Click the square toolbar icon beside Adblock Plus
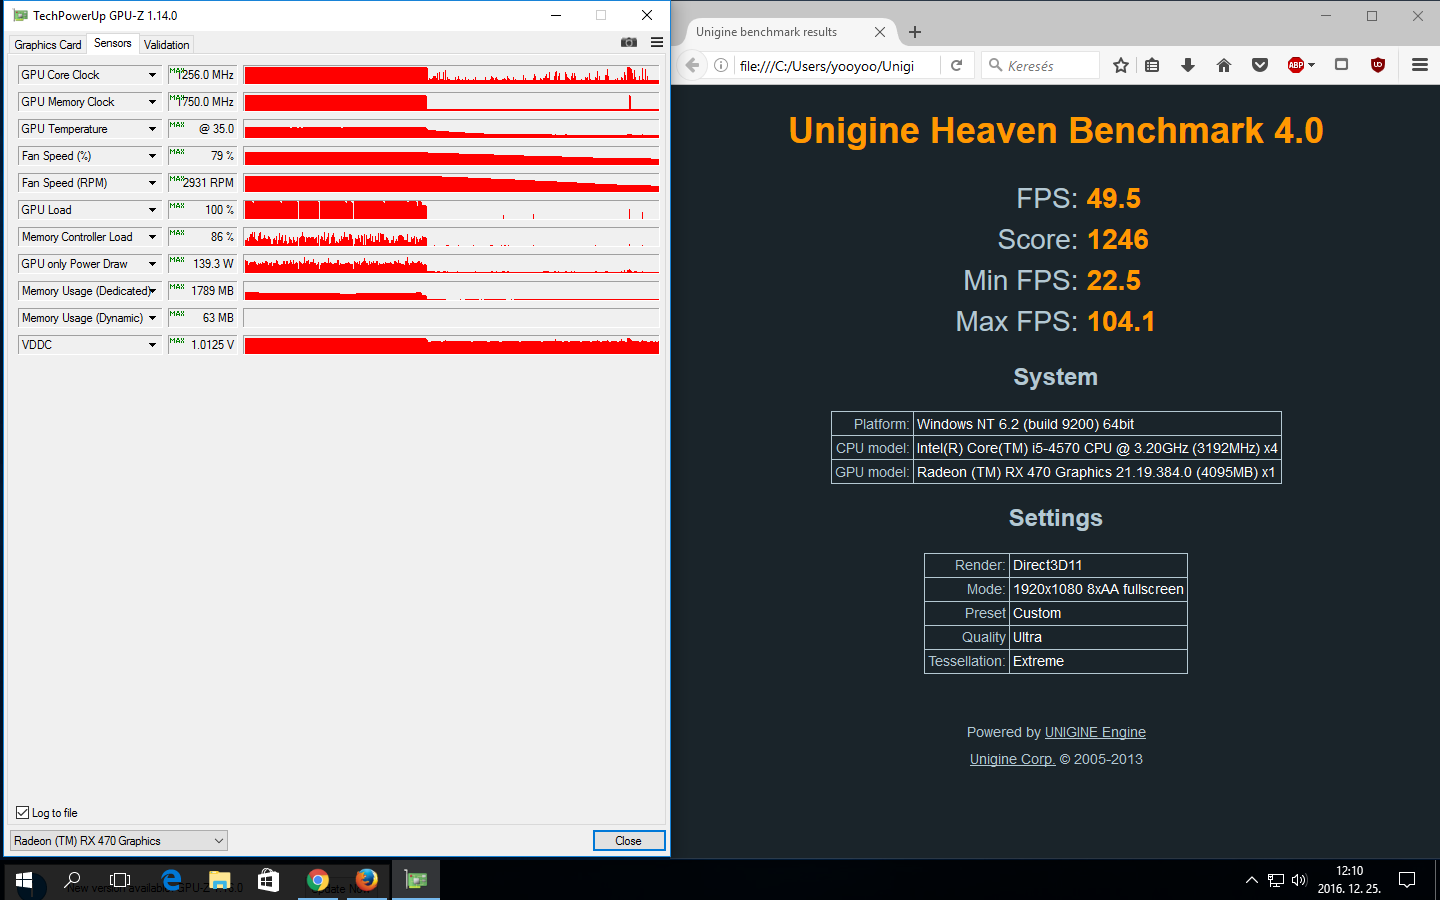Viewport: 1440px width, 900px height. pos(1342,65)
